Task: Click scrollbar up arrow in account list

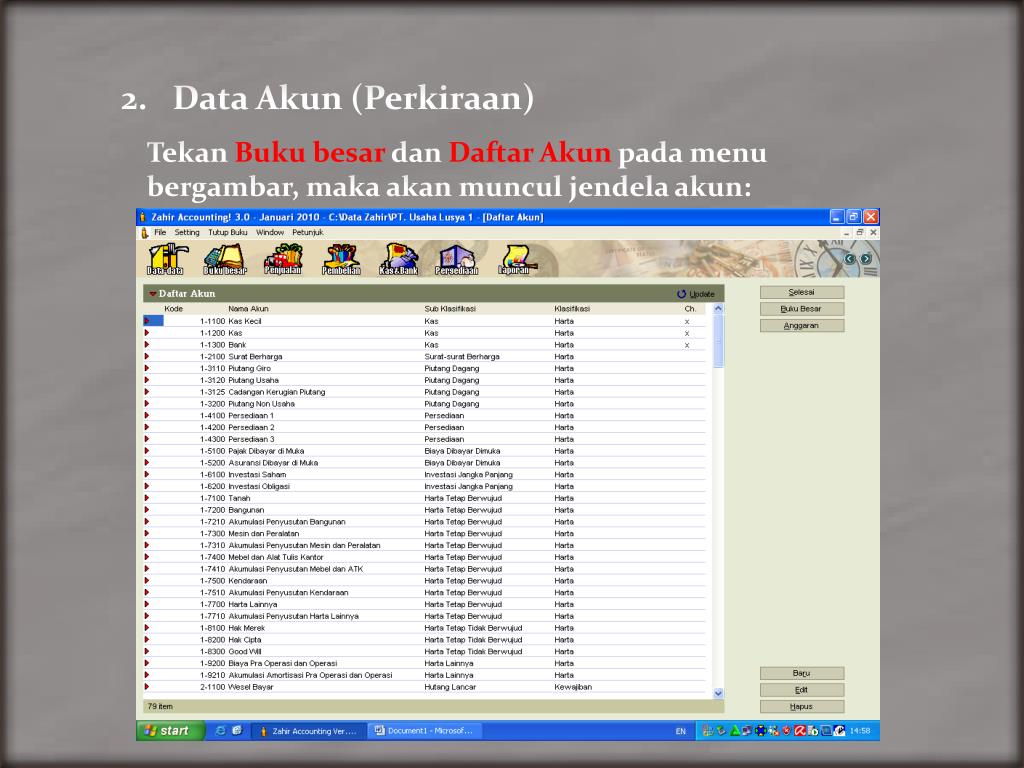Action: coord(718,308)
